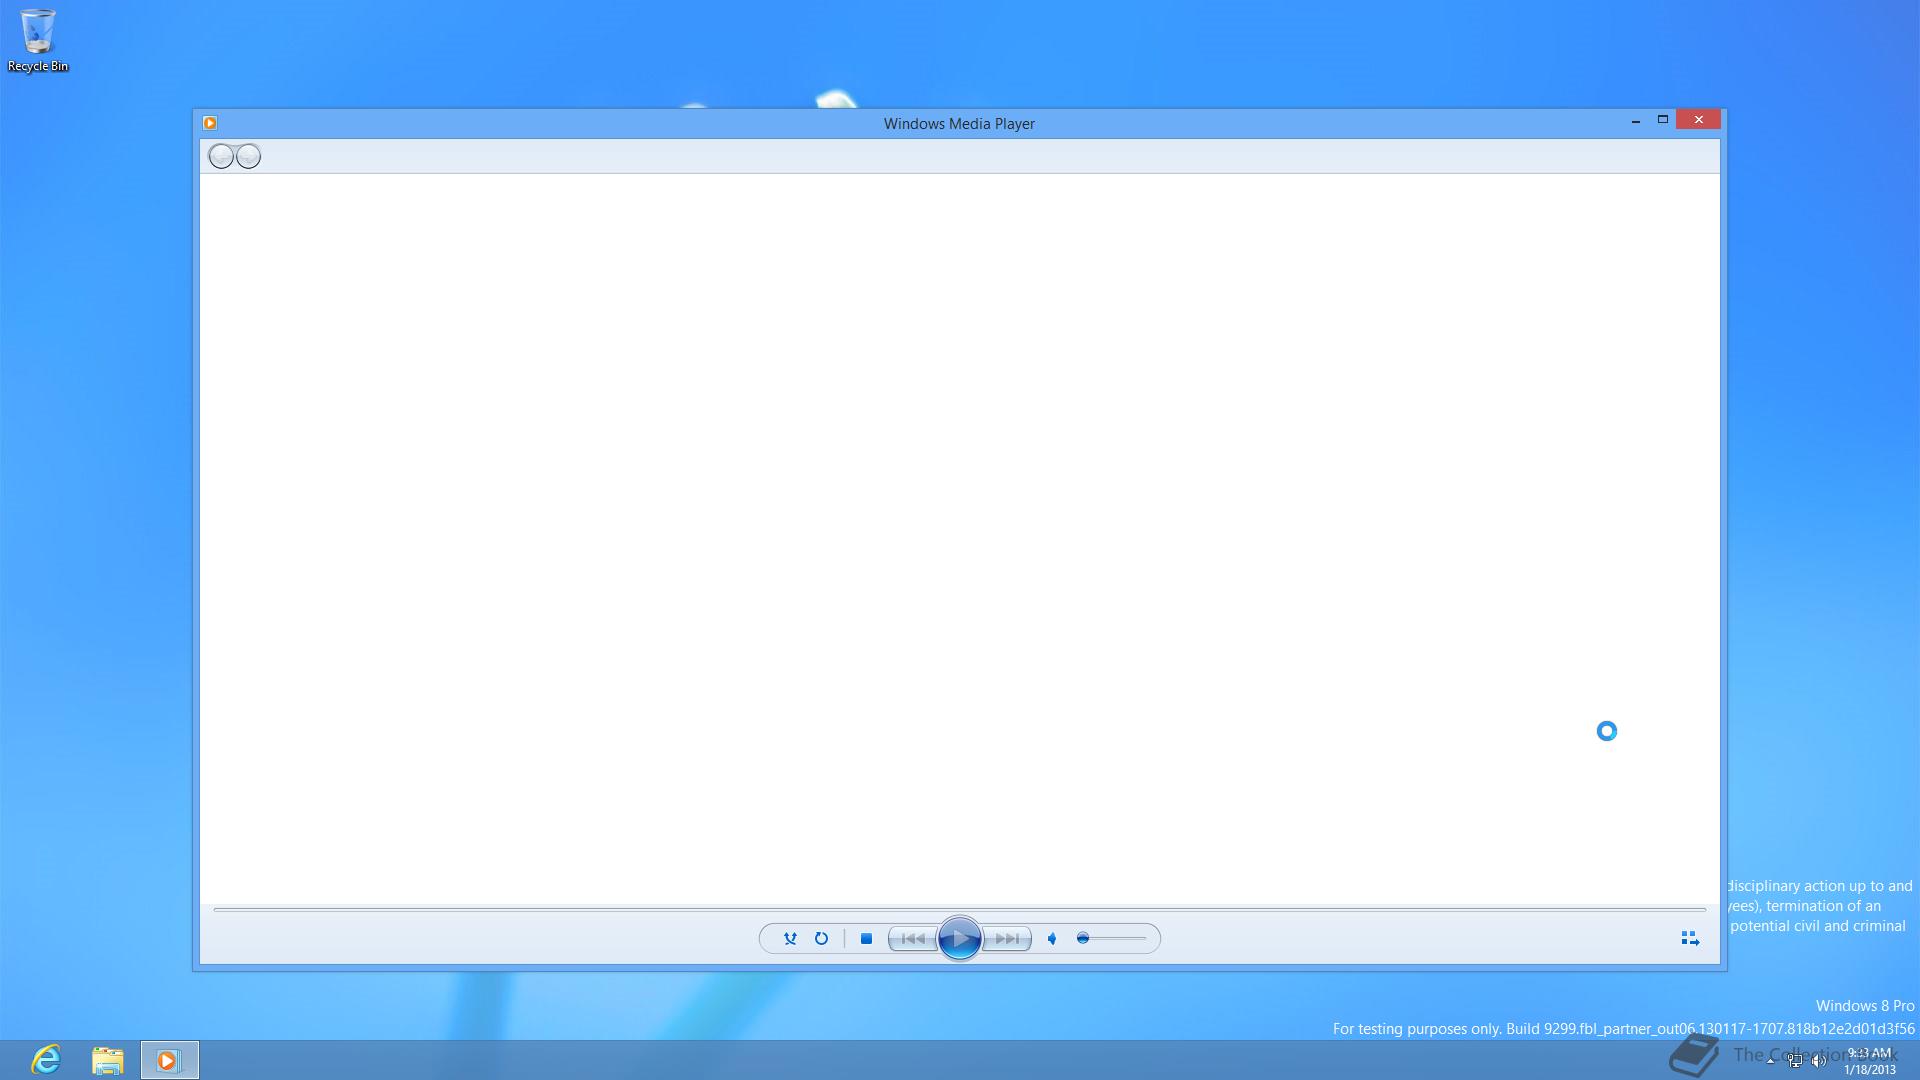
Task: Open the network tray icon
Action: coord(1795,1061)
